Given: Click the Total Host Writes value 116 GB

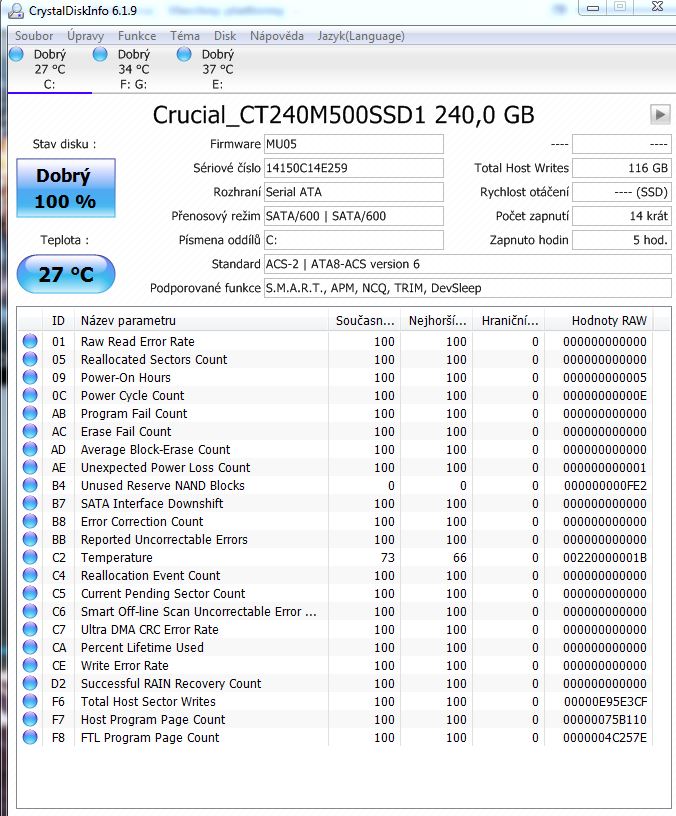Looking at the screenshot, I should [622, 168].
